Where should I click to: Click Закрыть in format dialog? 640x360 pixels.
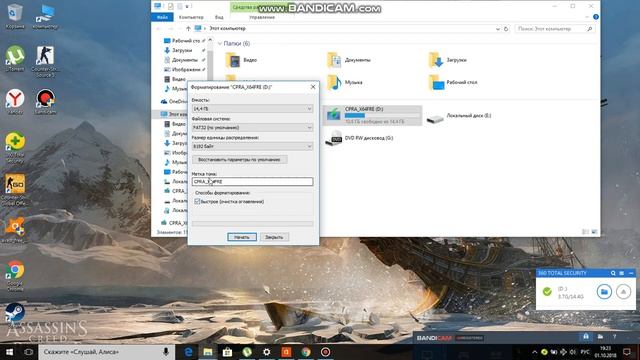point(274,237)
